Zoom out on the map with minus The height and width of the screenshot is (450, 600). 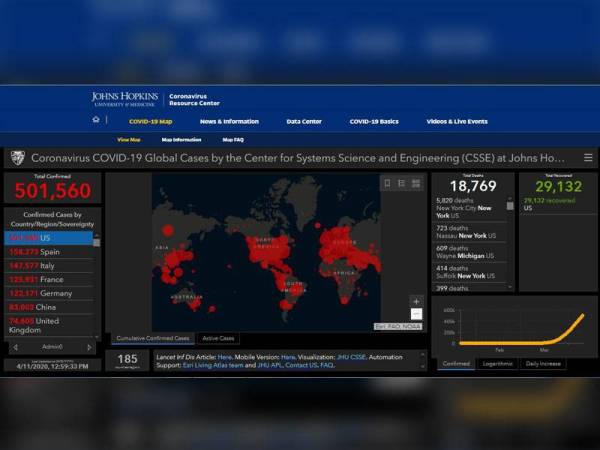point(416,314)
